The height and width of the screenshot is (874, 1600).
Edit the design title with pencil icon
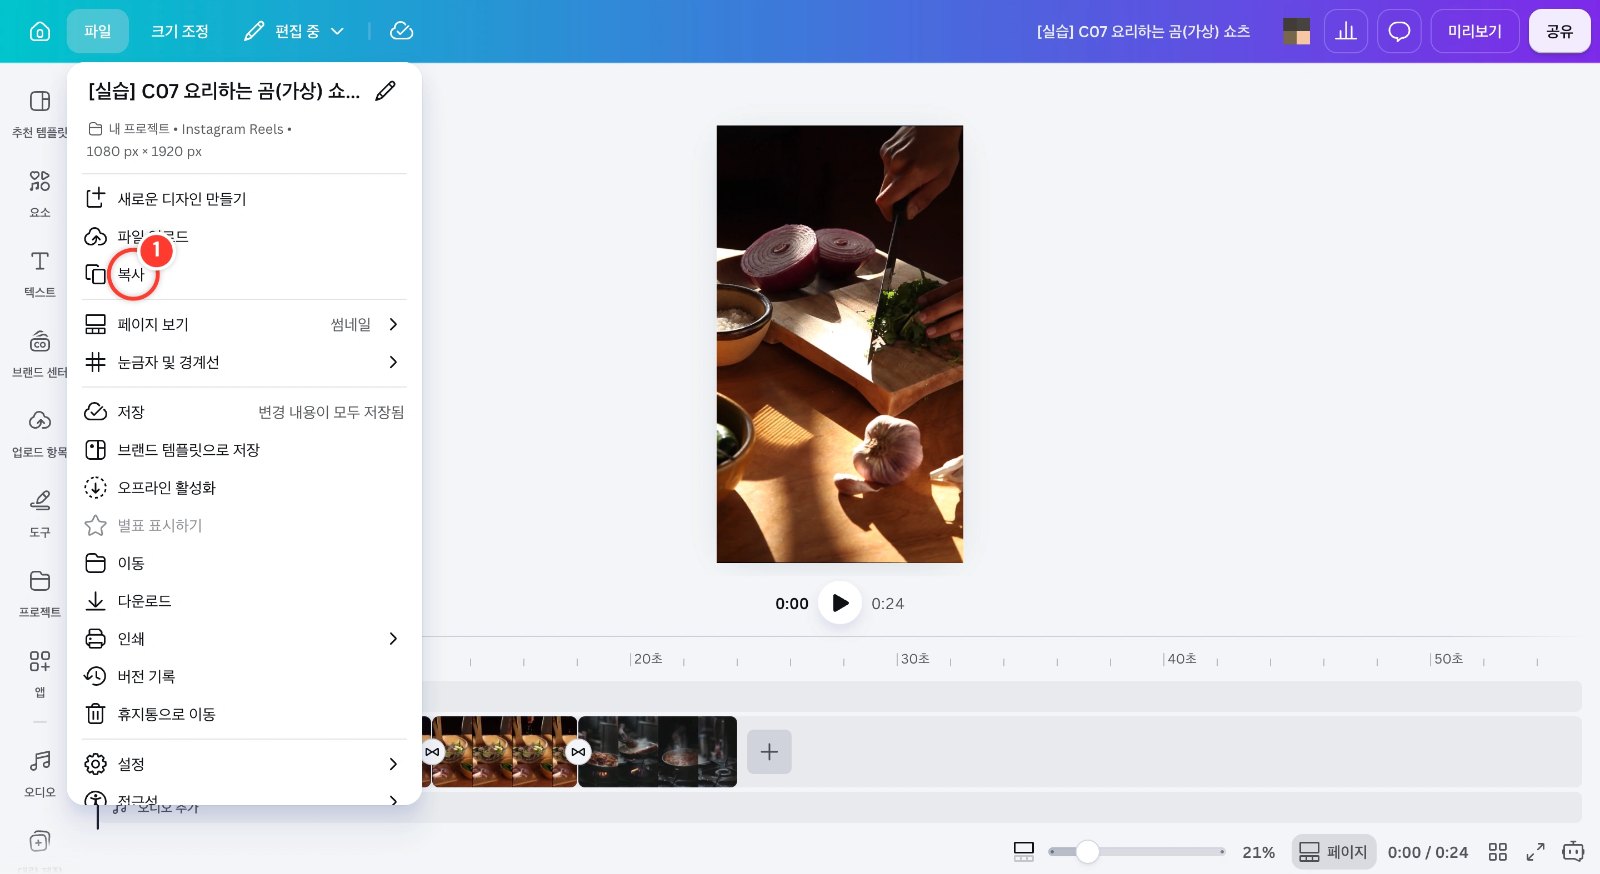click(385, 91)
